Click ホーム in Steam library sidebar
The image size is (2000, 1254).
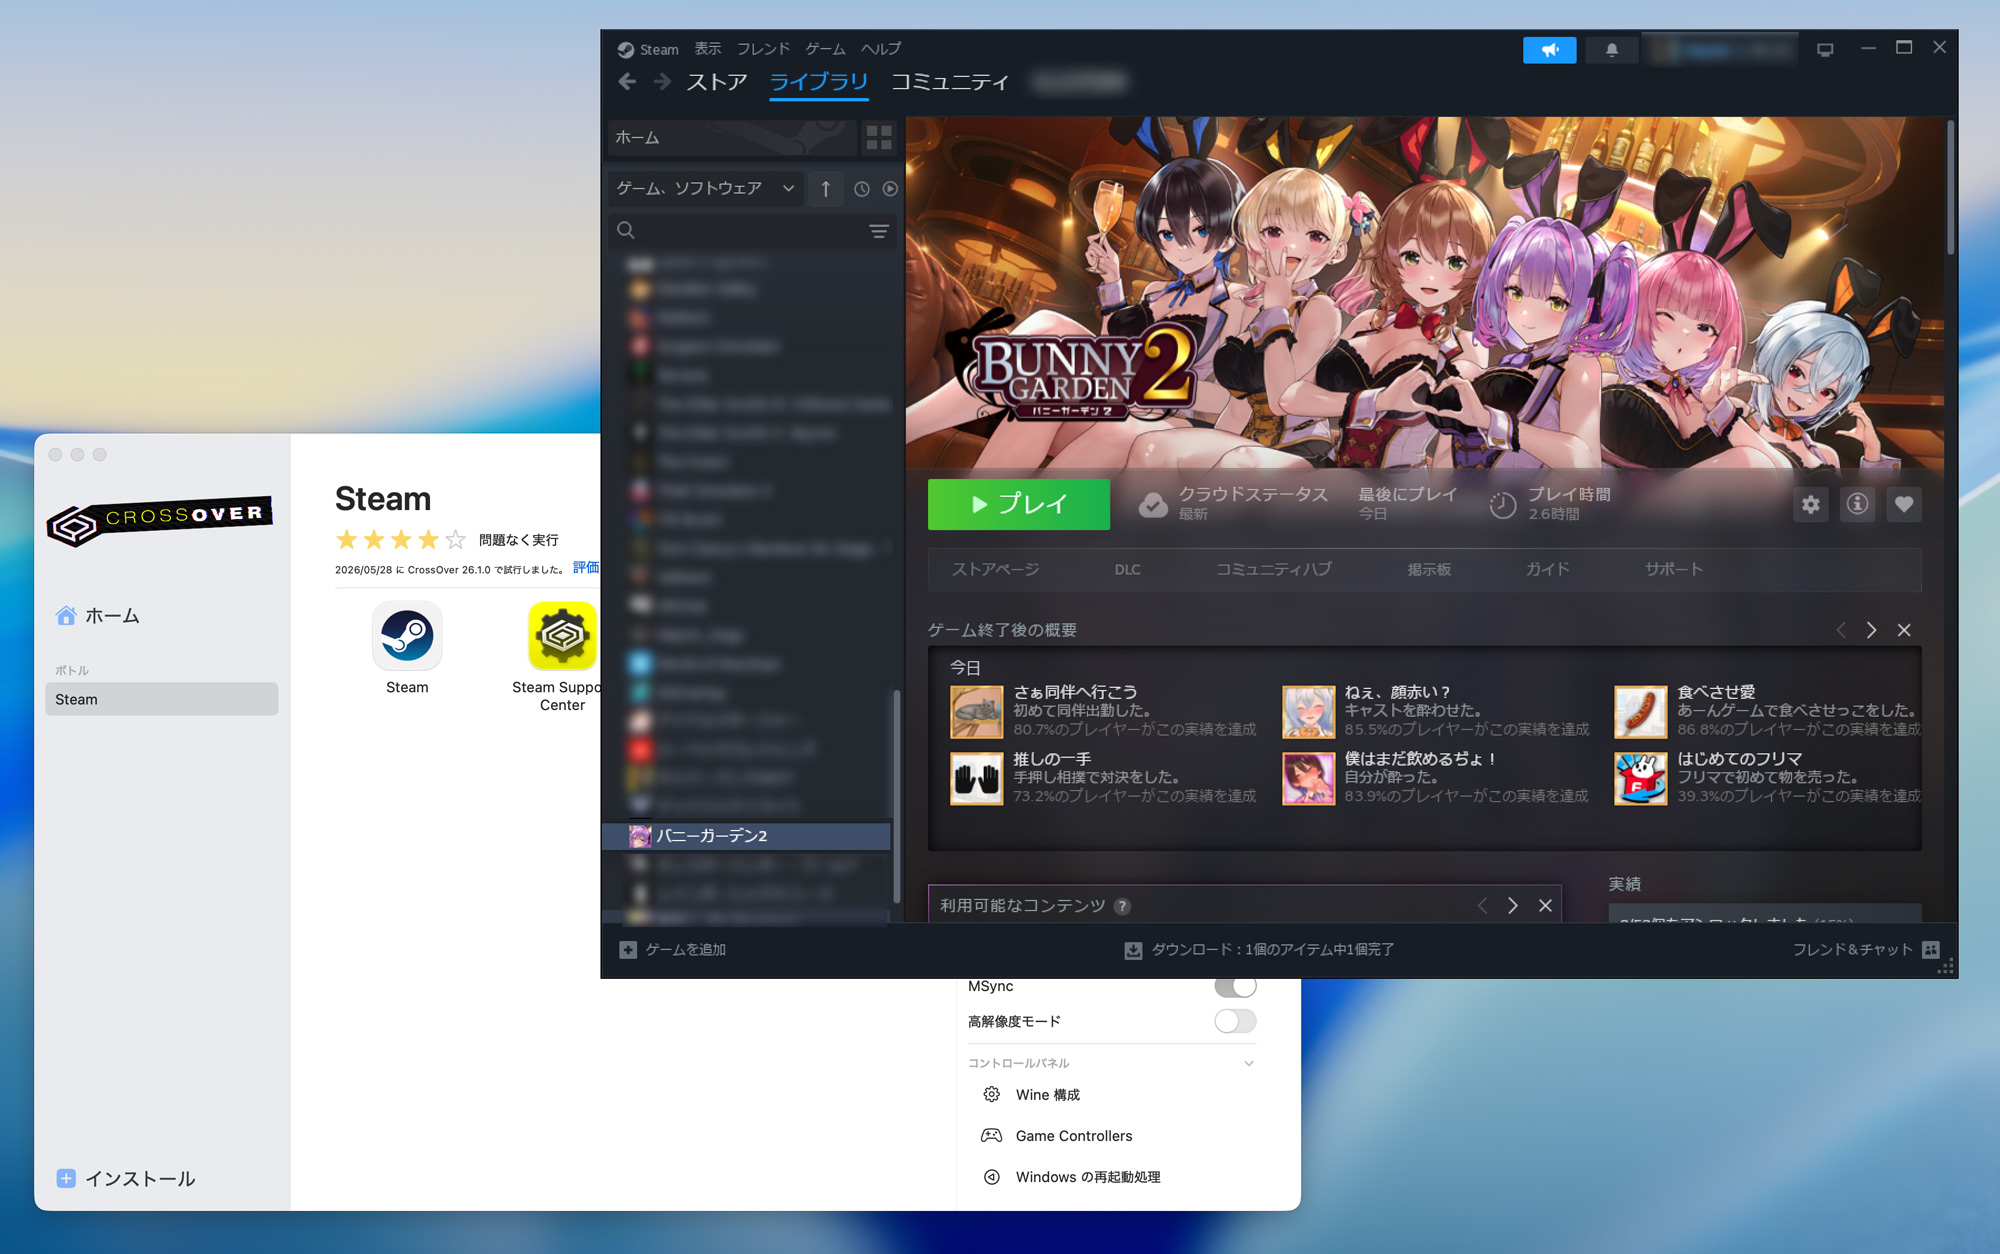coord(732,138)
